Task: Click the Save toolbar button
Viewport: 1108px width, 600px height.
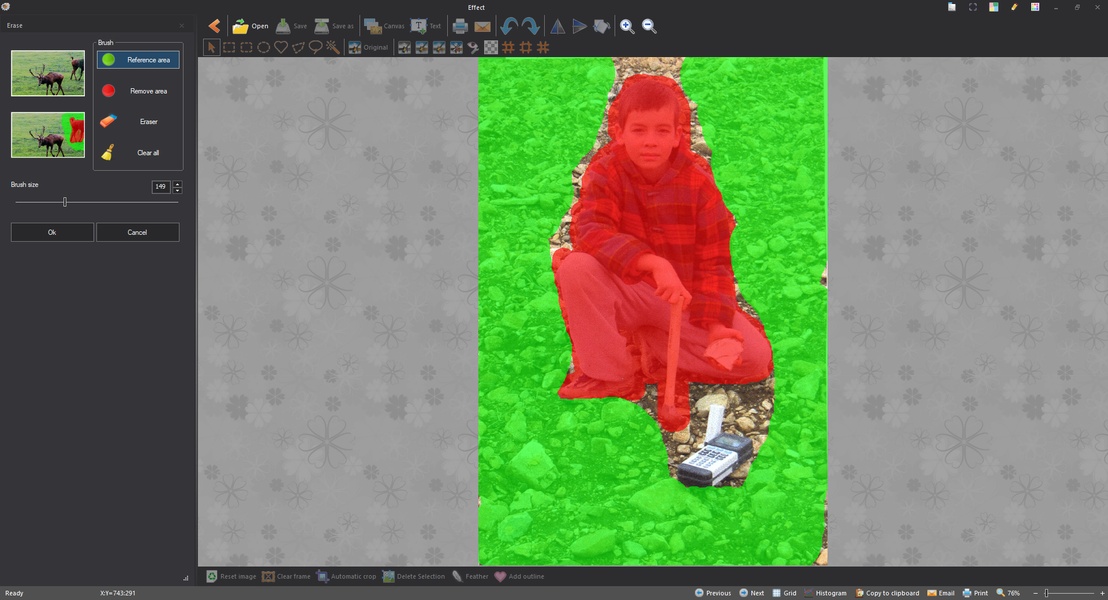Action: (x=291, y=26)
